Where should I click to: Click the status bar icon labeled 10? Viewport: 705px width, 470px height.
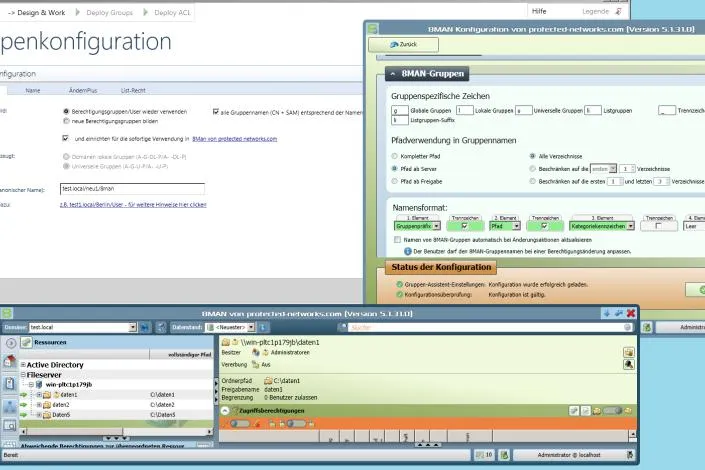[484, 455]
